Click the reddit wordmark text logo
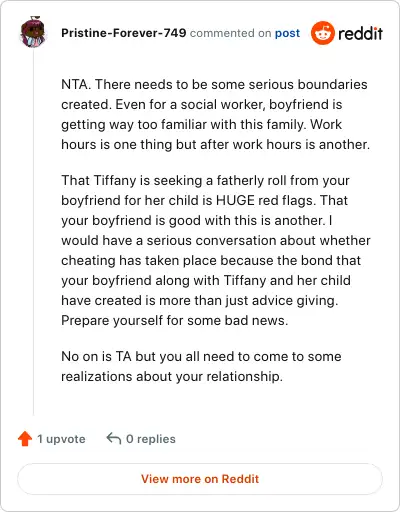This screenshot has width=400, height=512. coord(360,33)
